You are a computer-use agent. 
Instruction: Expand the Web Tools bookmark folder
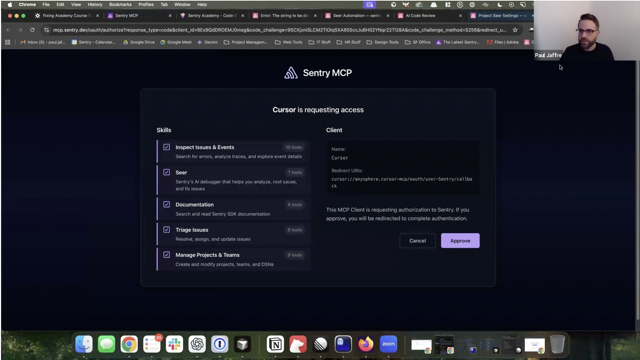(x=289, y=42)
